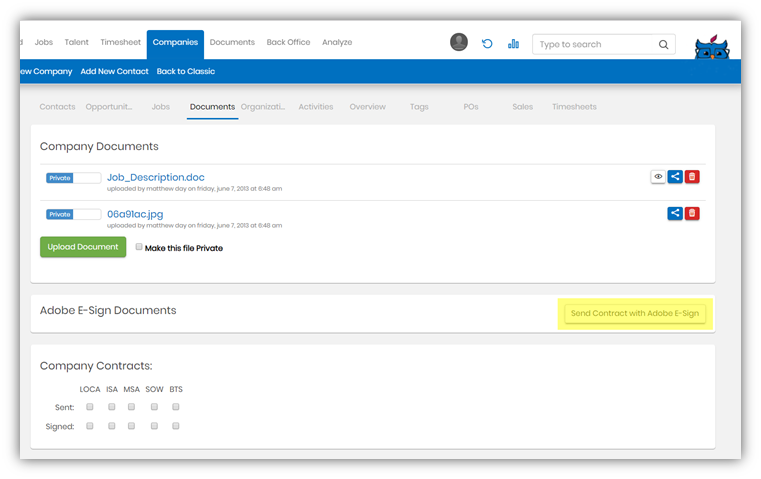Switch to the Sales tab
This screenshot has height=479, width=761.
(523, 107)
